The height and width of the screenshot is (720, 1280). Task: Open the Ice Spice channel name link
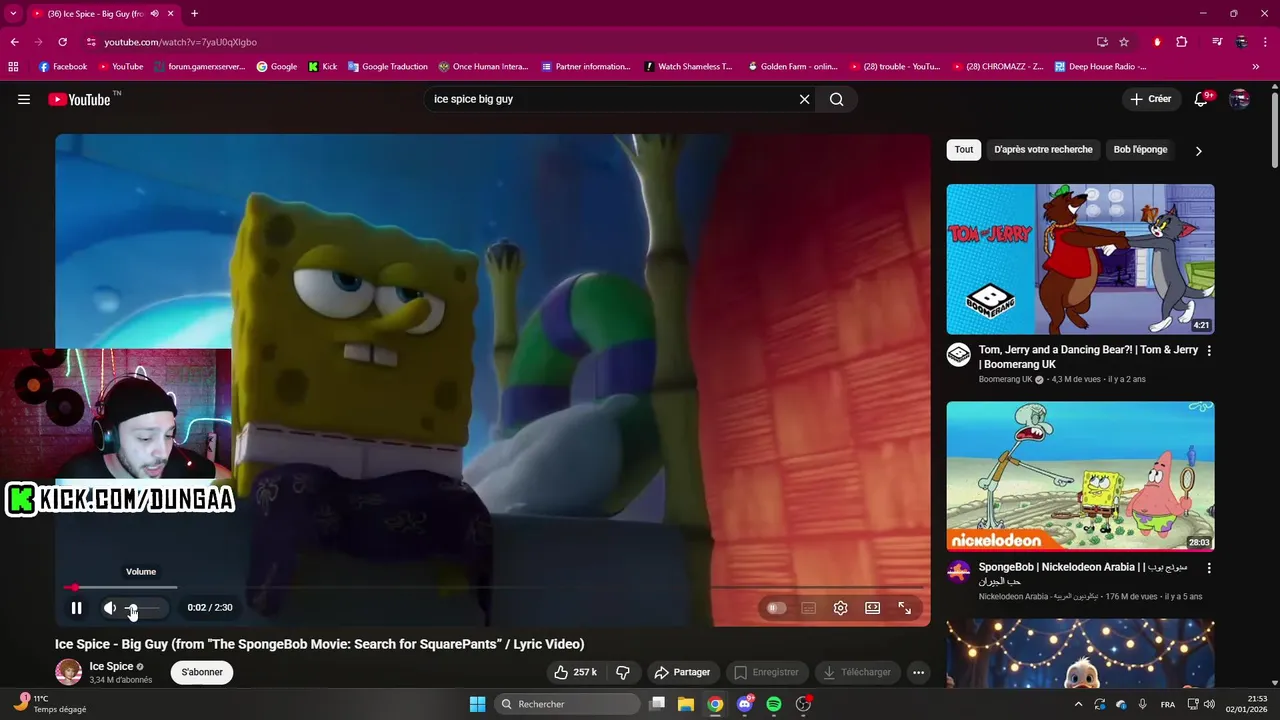click(111, 666)
